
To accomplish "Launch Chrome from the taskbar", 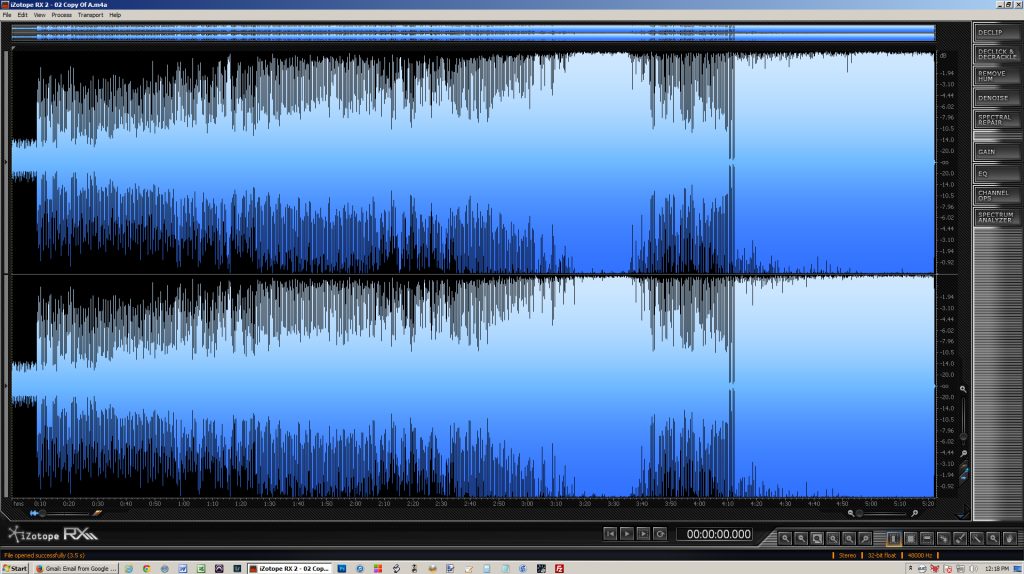I will 146,568.
